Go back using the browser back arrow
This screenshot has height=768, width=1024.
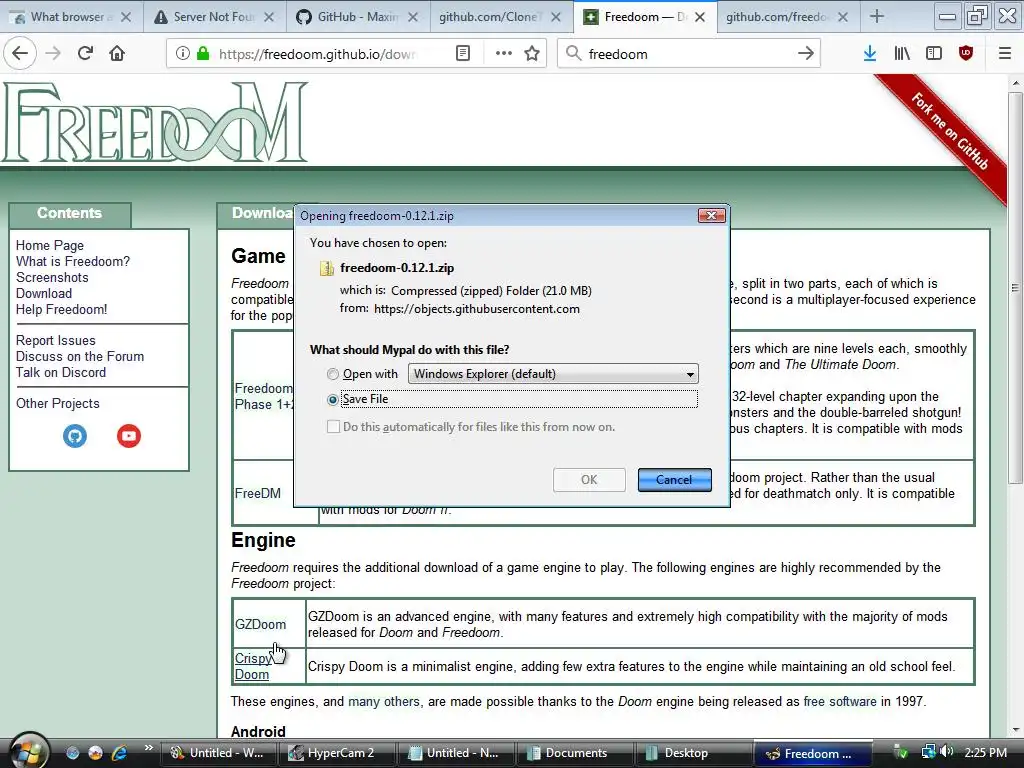pos(20,54)
